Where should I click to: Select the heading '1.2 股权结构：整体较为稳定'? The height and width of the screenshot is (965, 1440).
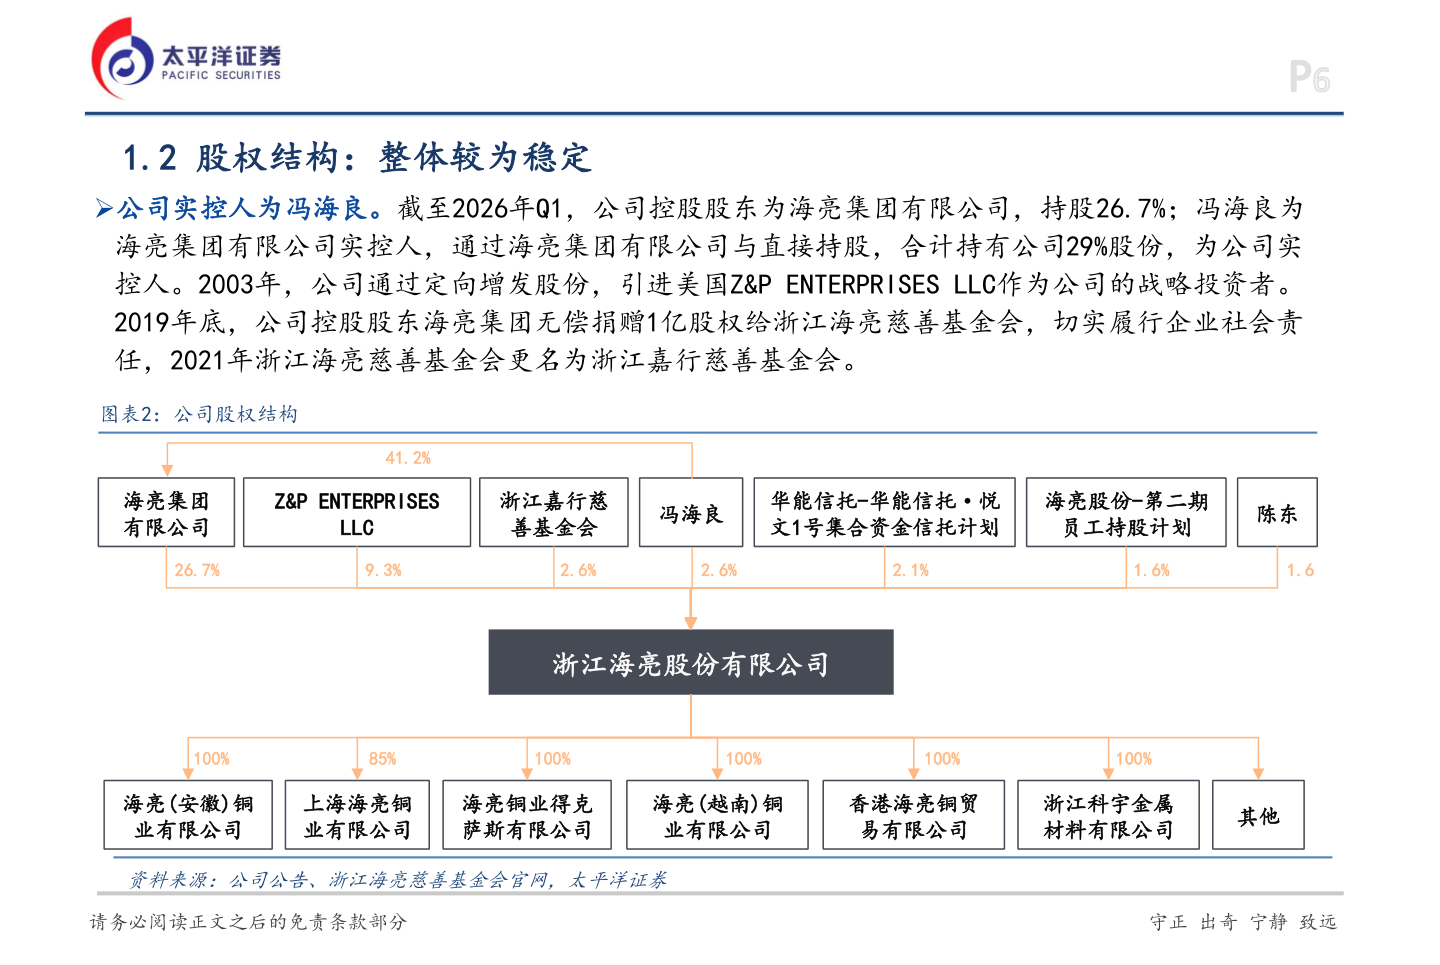tap(357, 157)
